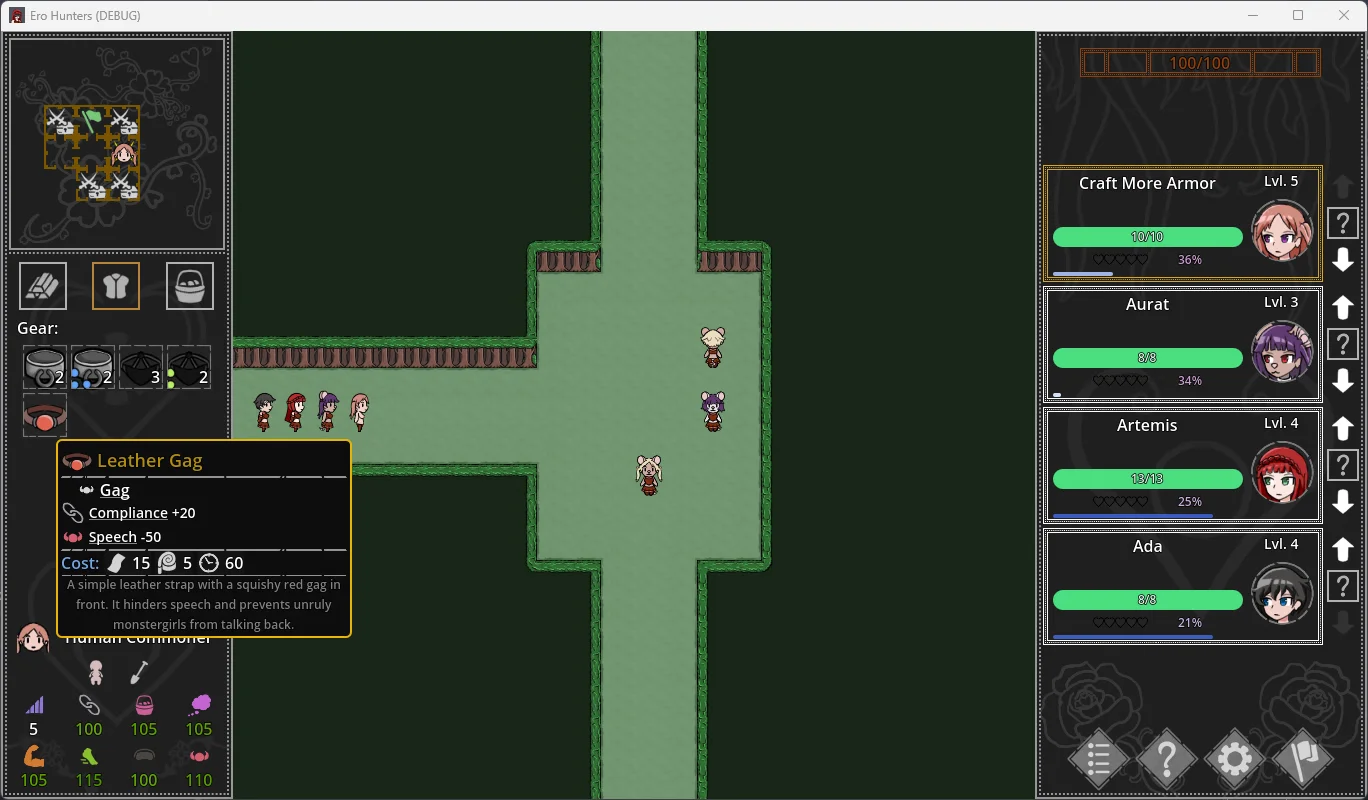Move Artemis down in party order
Viewport: 1368px width, 800px height.
point(1342,502)
